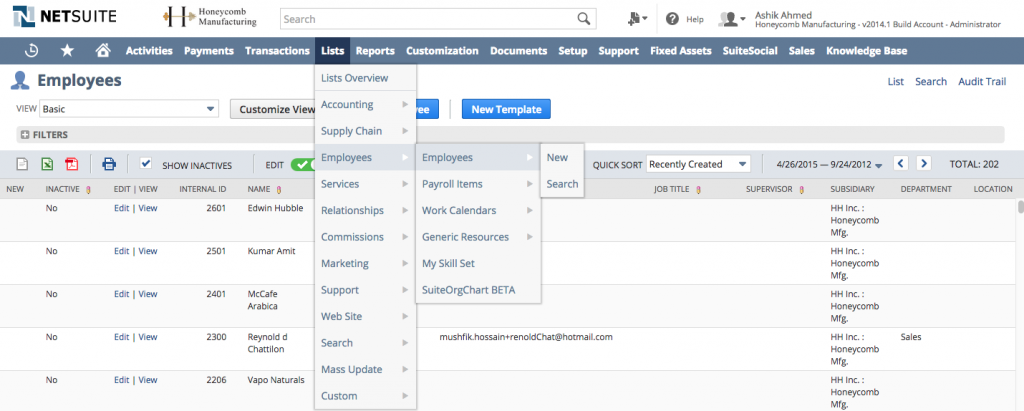The width and height of the screenshot is (1024, 411).
Task: Click the Employees page person icon
Action: pyautogui.click(x=20, y=80)
